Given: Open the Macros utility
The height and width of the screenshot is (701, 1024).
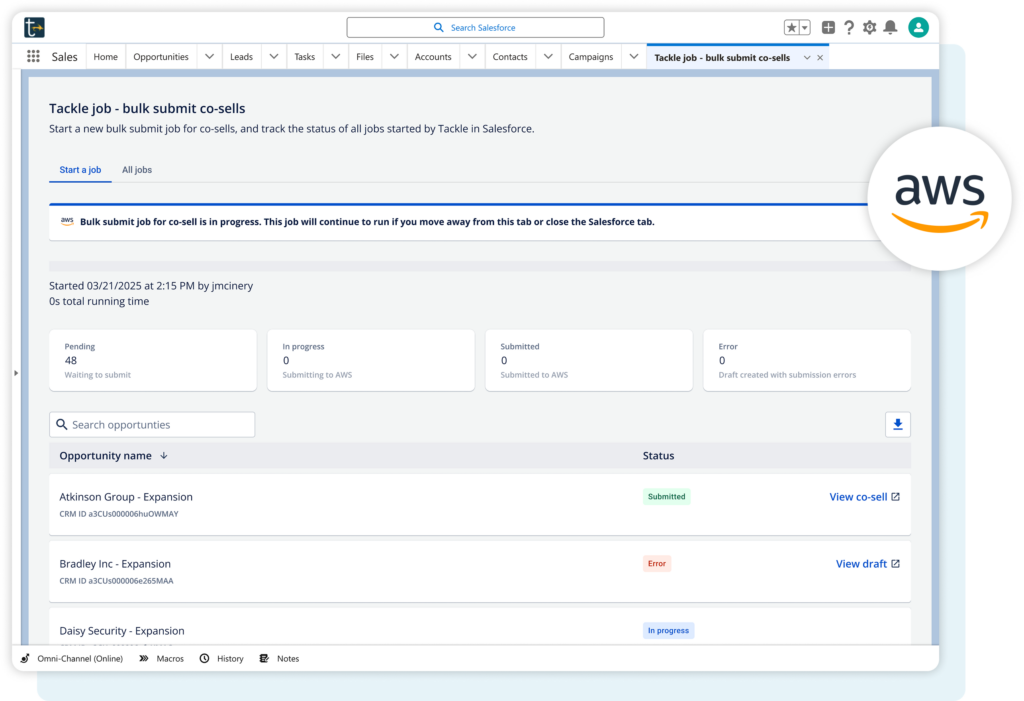Looking at the screenshot, I should (161, 659).
